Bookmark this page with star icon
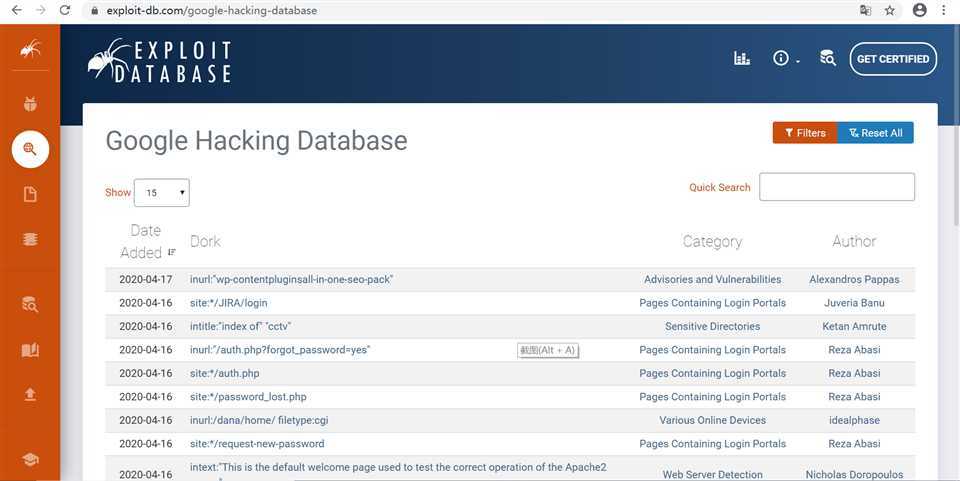 890,10
